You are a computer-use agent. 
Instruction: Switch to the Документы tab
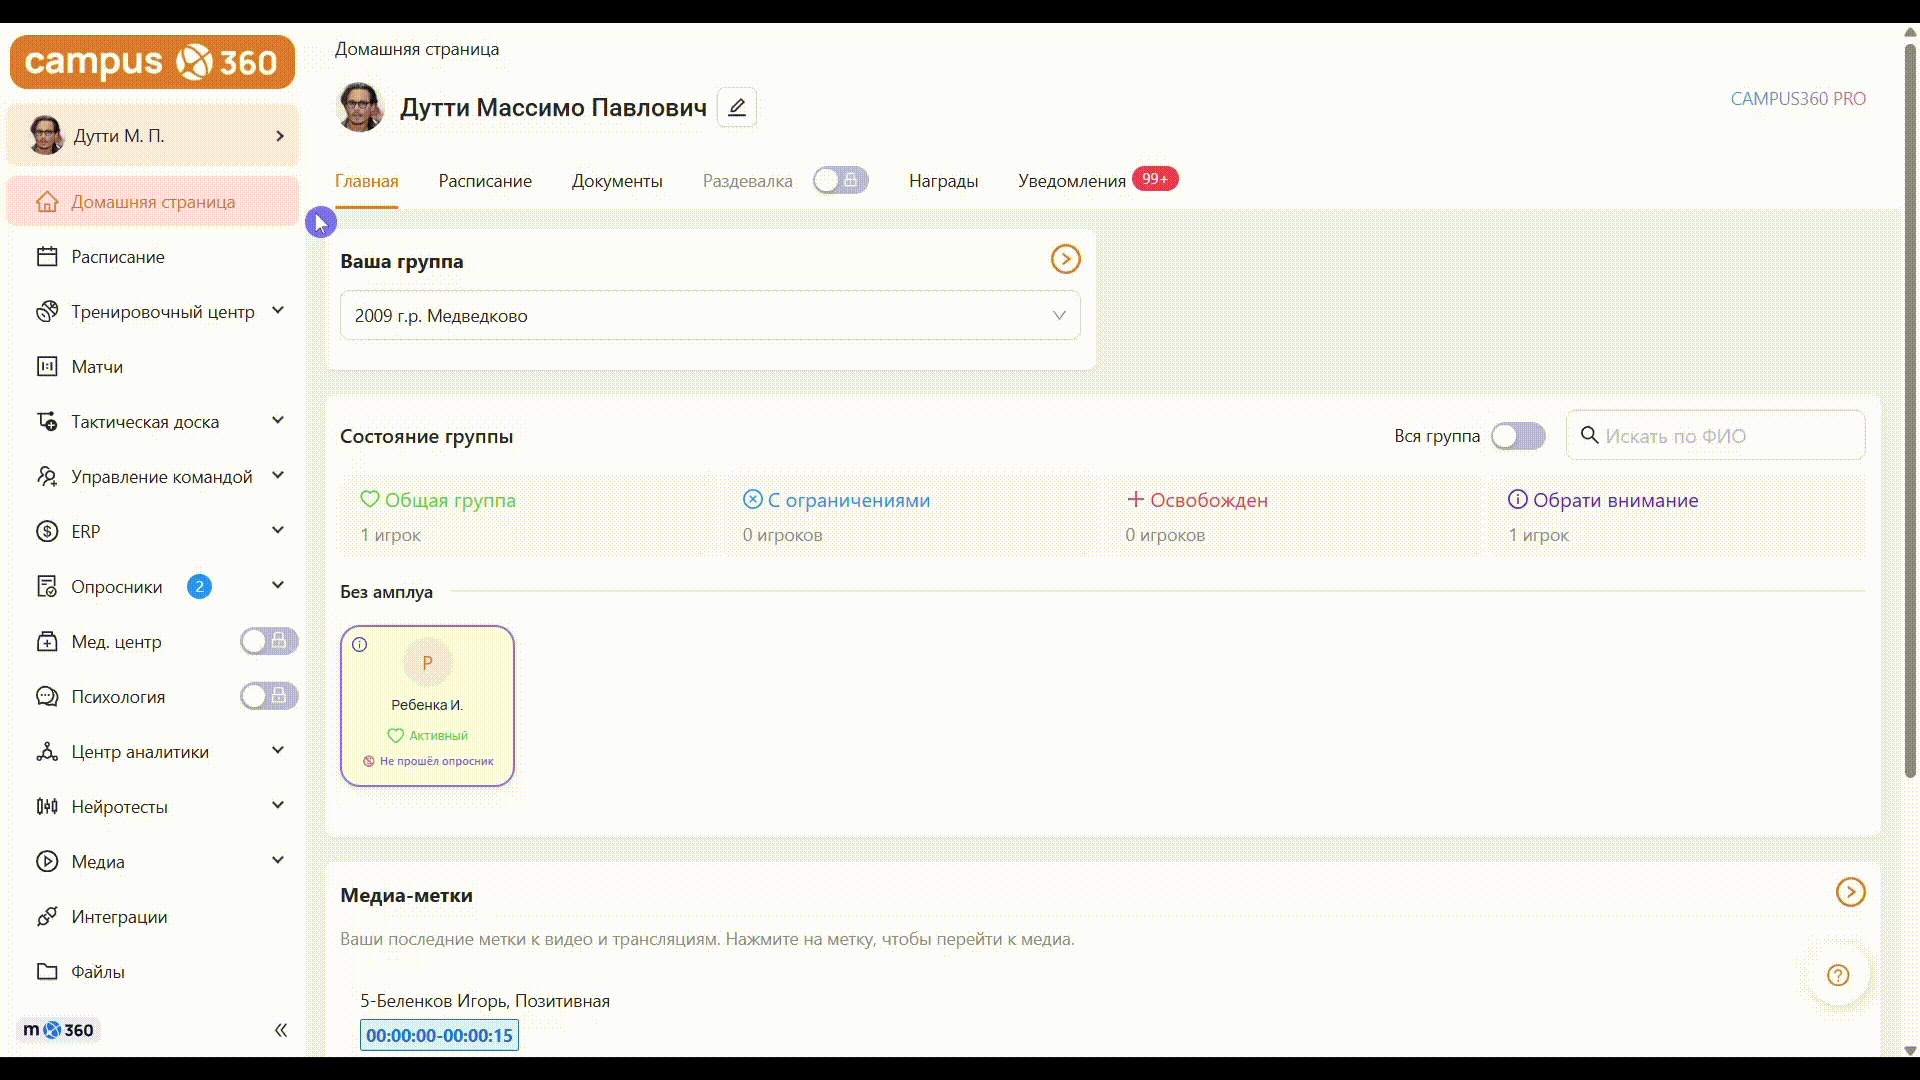click(x=617, y=181)
